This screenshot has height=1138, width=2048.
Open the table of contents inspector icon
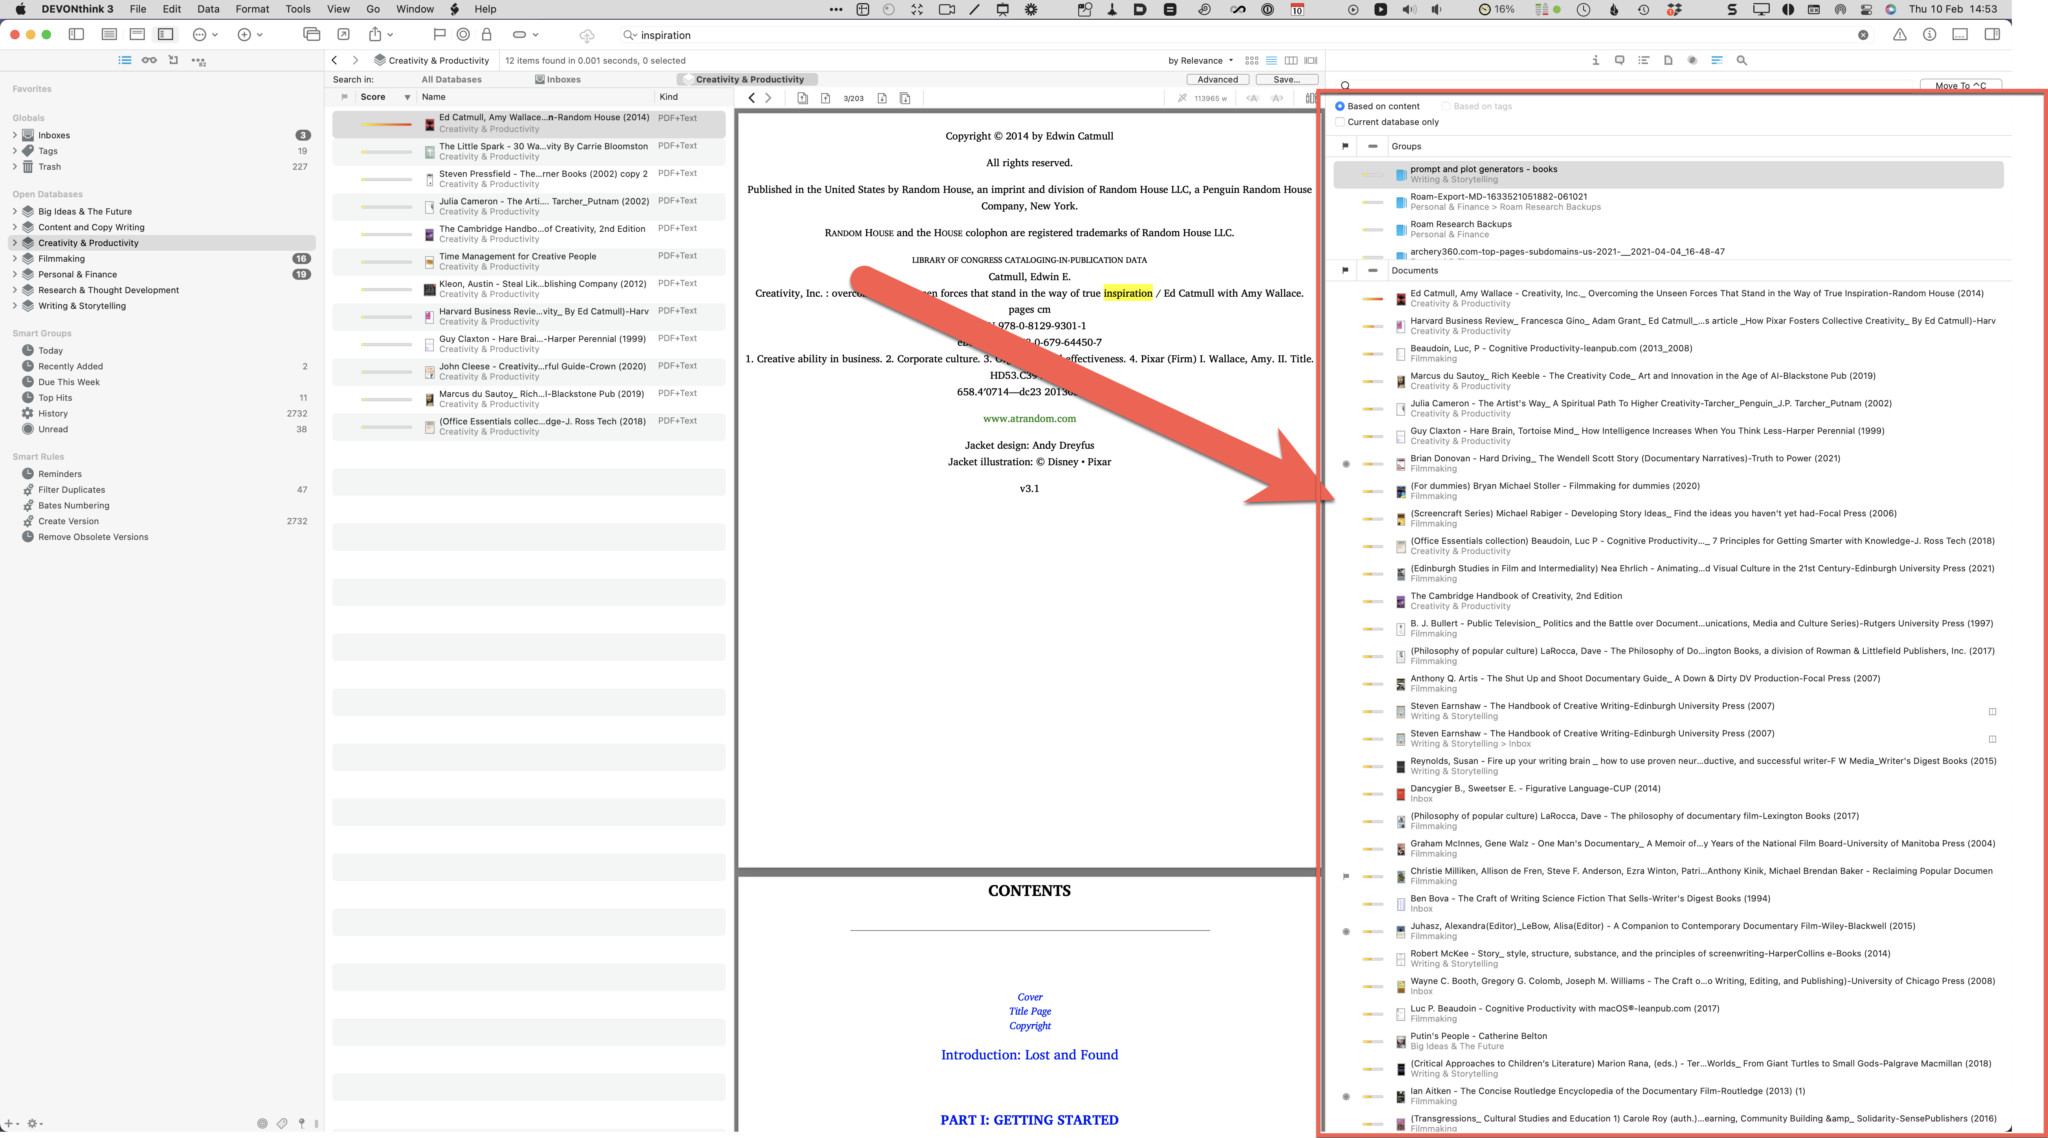click(1643, 60)
